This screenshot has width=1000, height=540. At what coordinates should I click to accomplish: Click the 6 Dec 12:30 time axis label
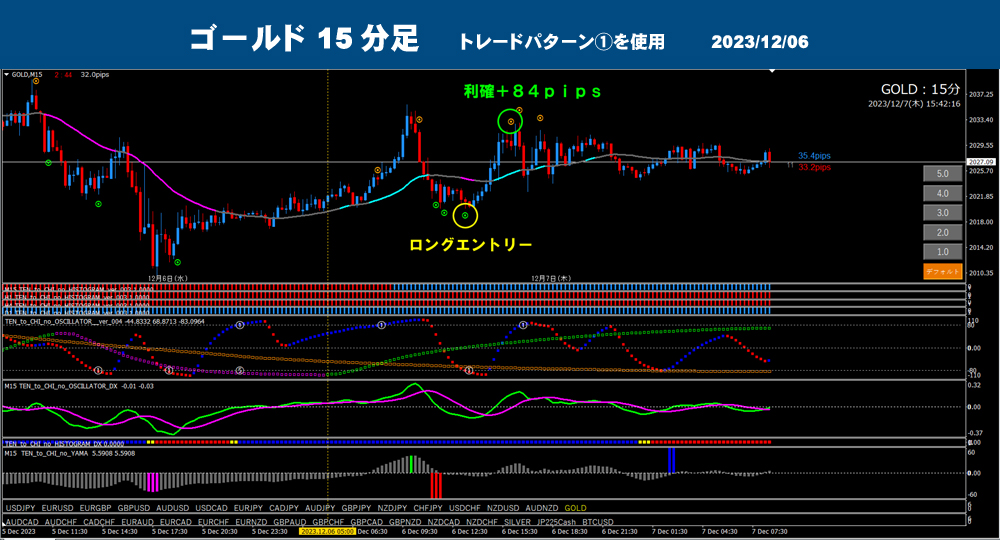[x=470, y=532]
